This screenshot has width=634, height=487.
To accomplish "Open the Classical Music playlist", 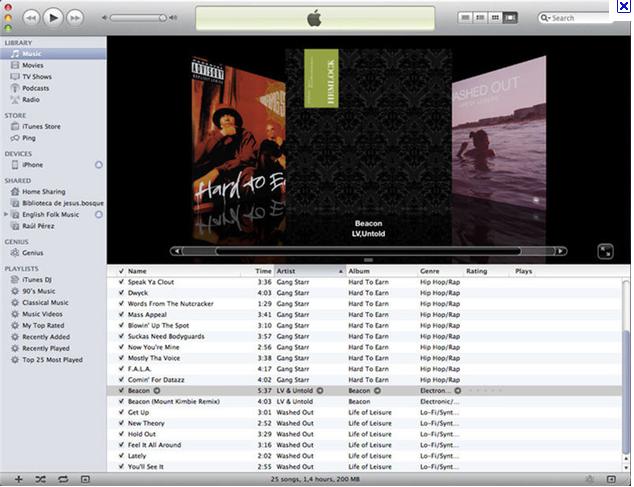I will pos(45,303).
